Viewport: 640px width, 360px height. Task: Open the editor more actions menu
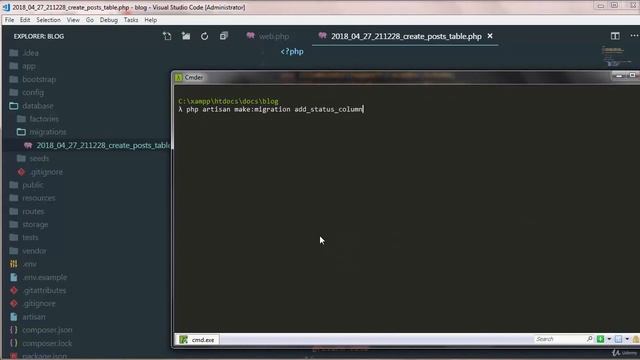(x=634, y=36)
